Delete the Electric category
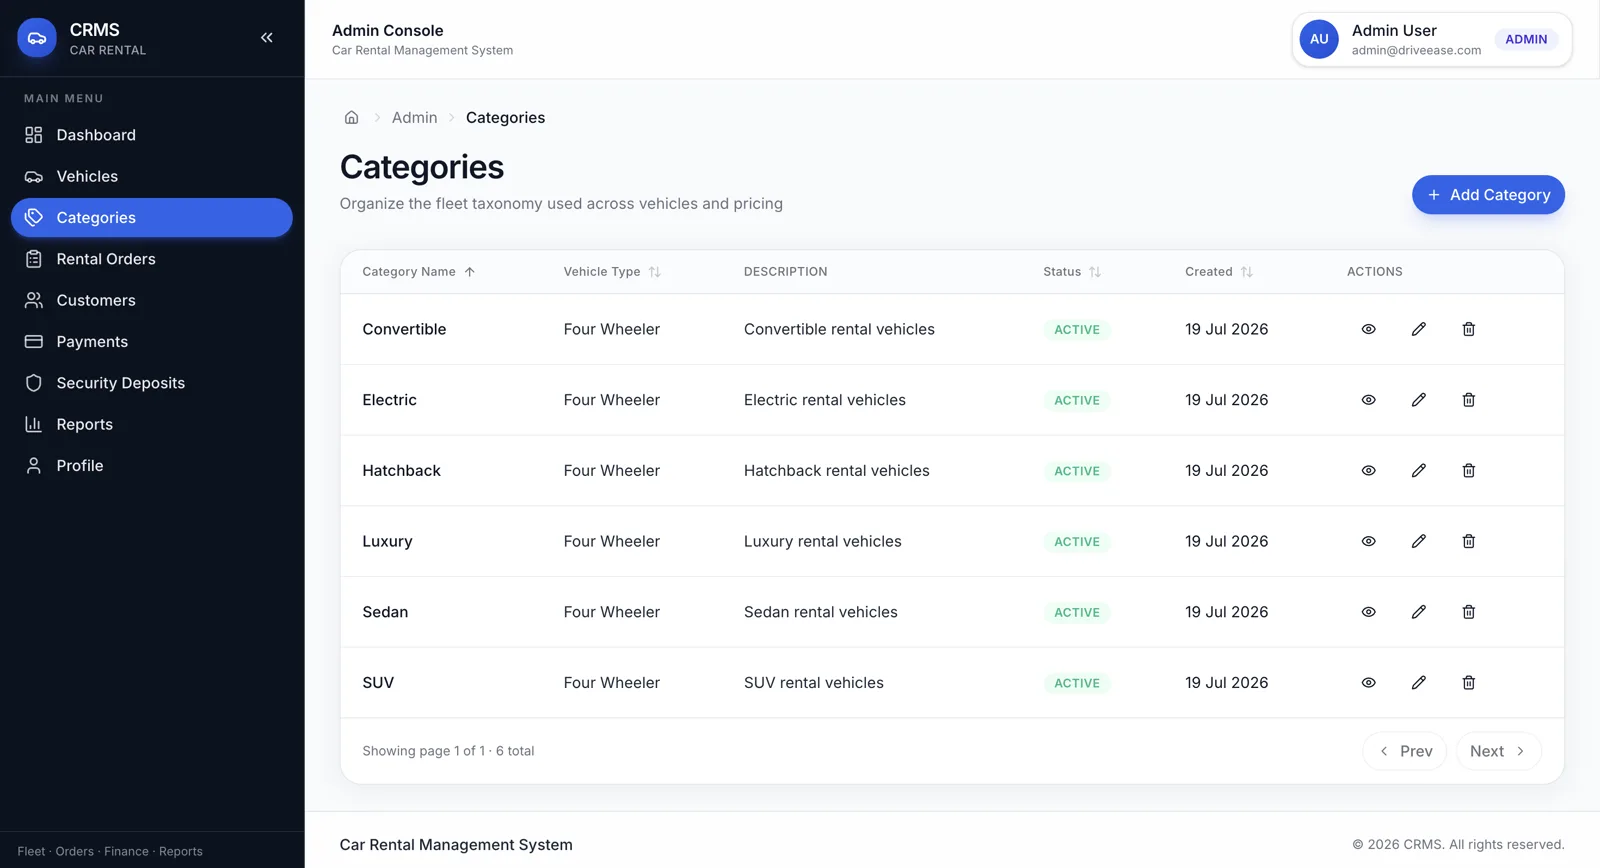 (1468, 400)
